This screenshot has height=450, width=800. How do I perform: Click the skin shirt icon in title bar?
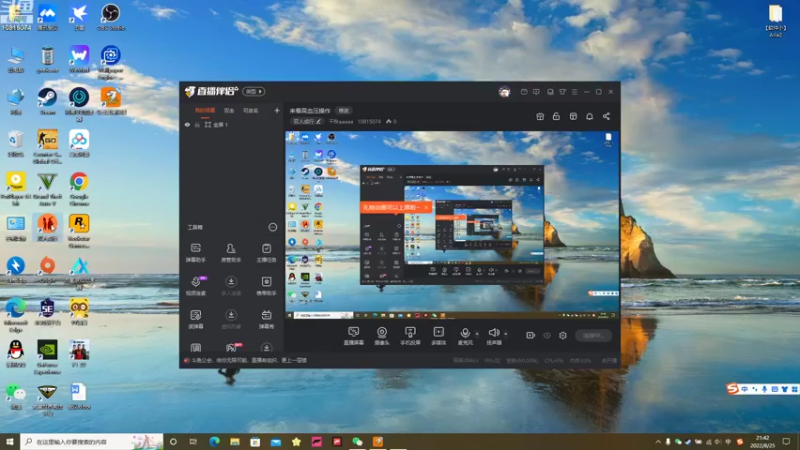562,92
